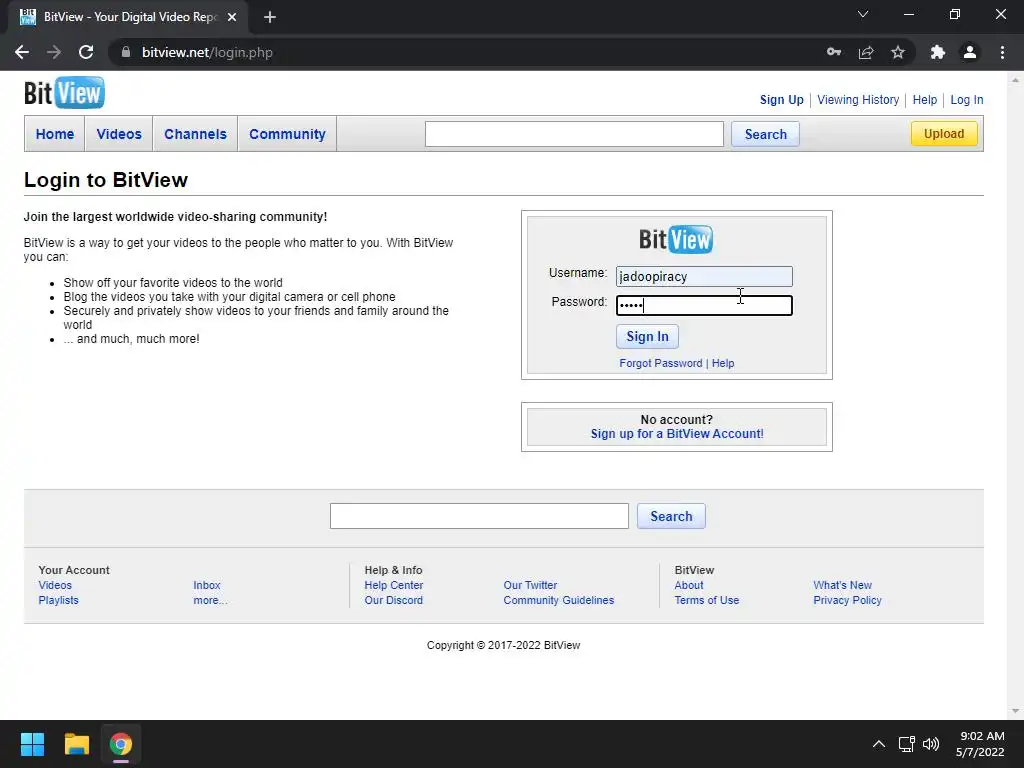This screenshot has width=1024, height=768.
Task: Open the saved passwords key icon
Action: (834, 52)
